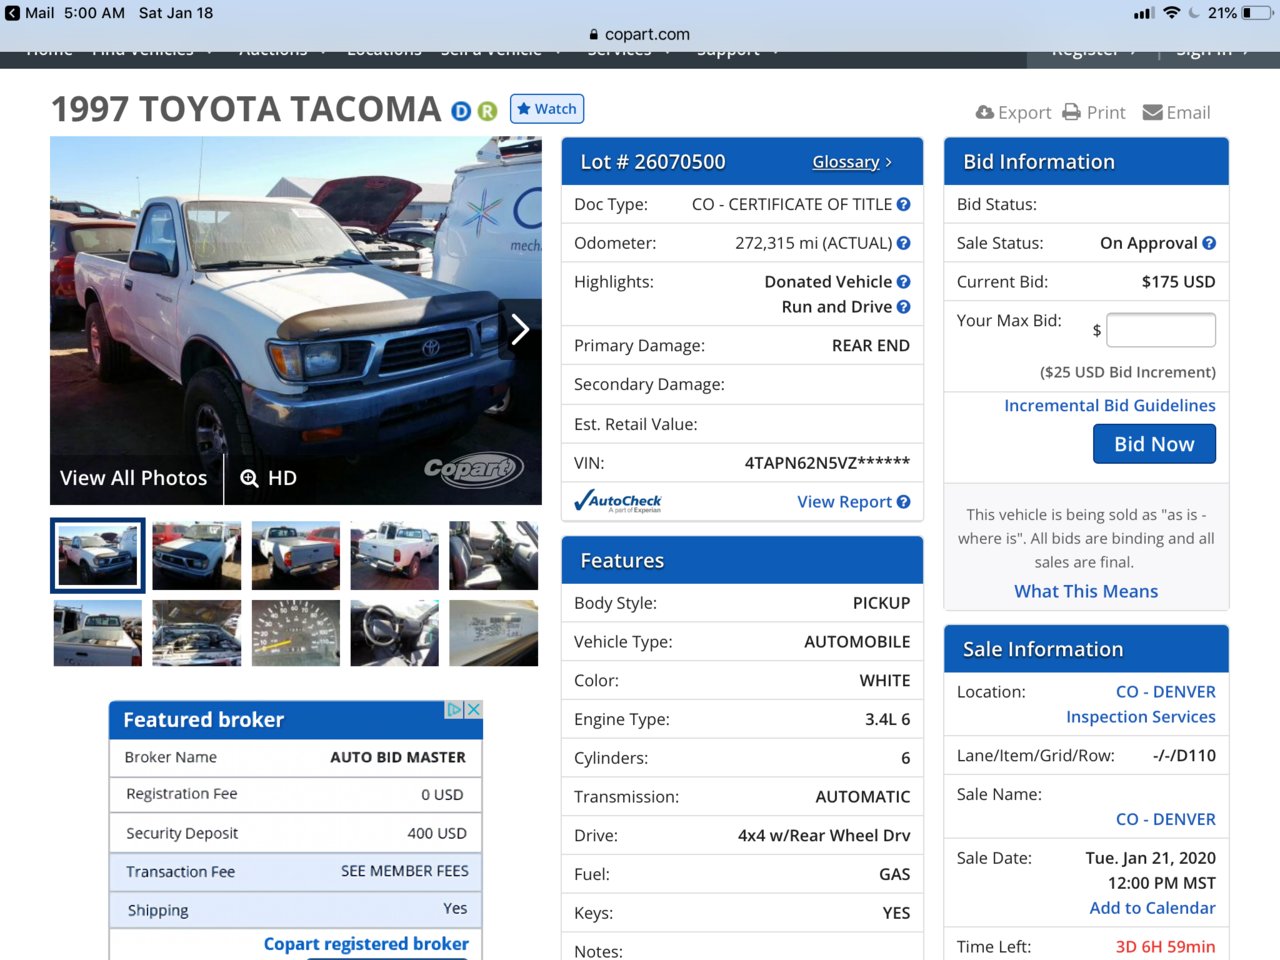This screenshot has width=1280, height=960.
Task: Tap the Wi-Fi indicator in status bar
Action: pyautogui.click(x=1171, y=13)
